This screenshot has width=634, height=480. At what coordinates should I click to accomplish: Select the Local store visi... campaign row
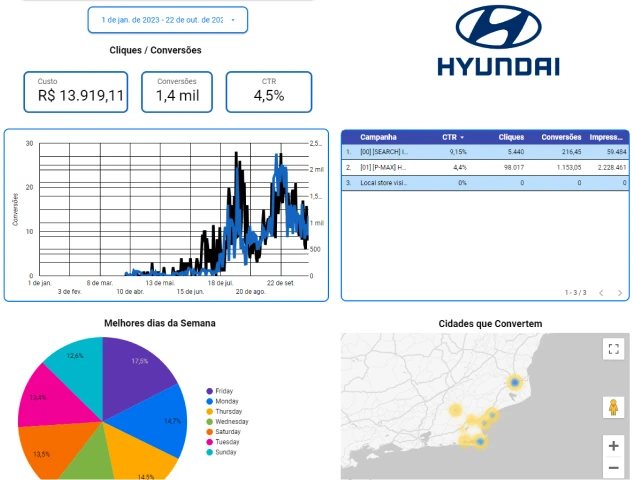coord(485,183)
